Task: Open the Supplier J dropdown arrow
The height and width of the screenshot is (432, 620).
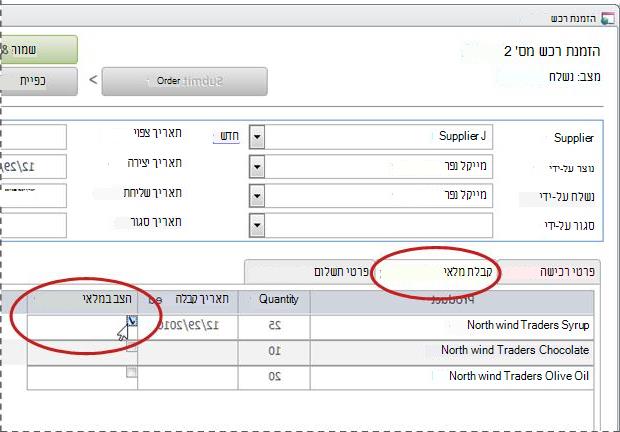Action: click(257, 137)
